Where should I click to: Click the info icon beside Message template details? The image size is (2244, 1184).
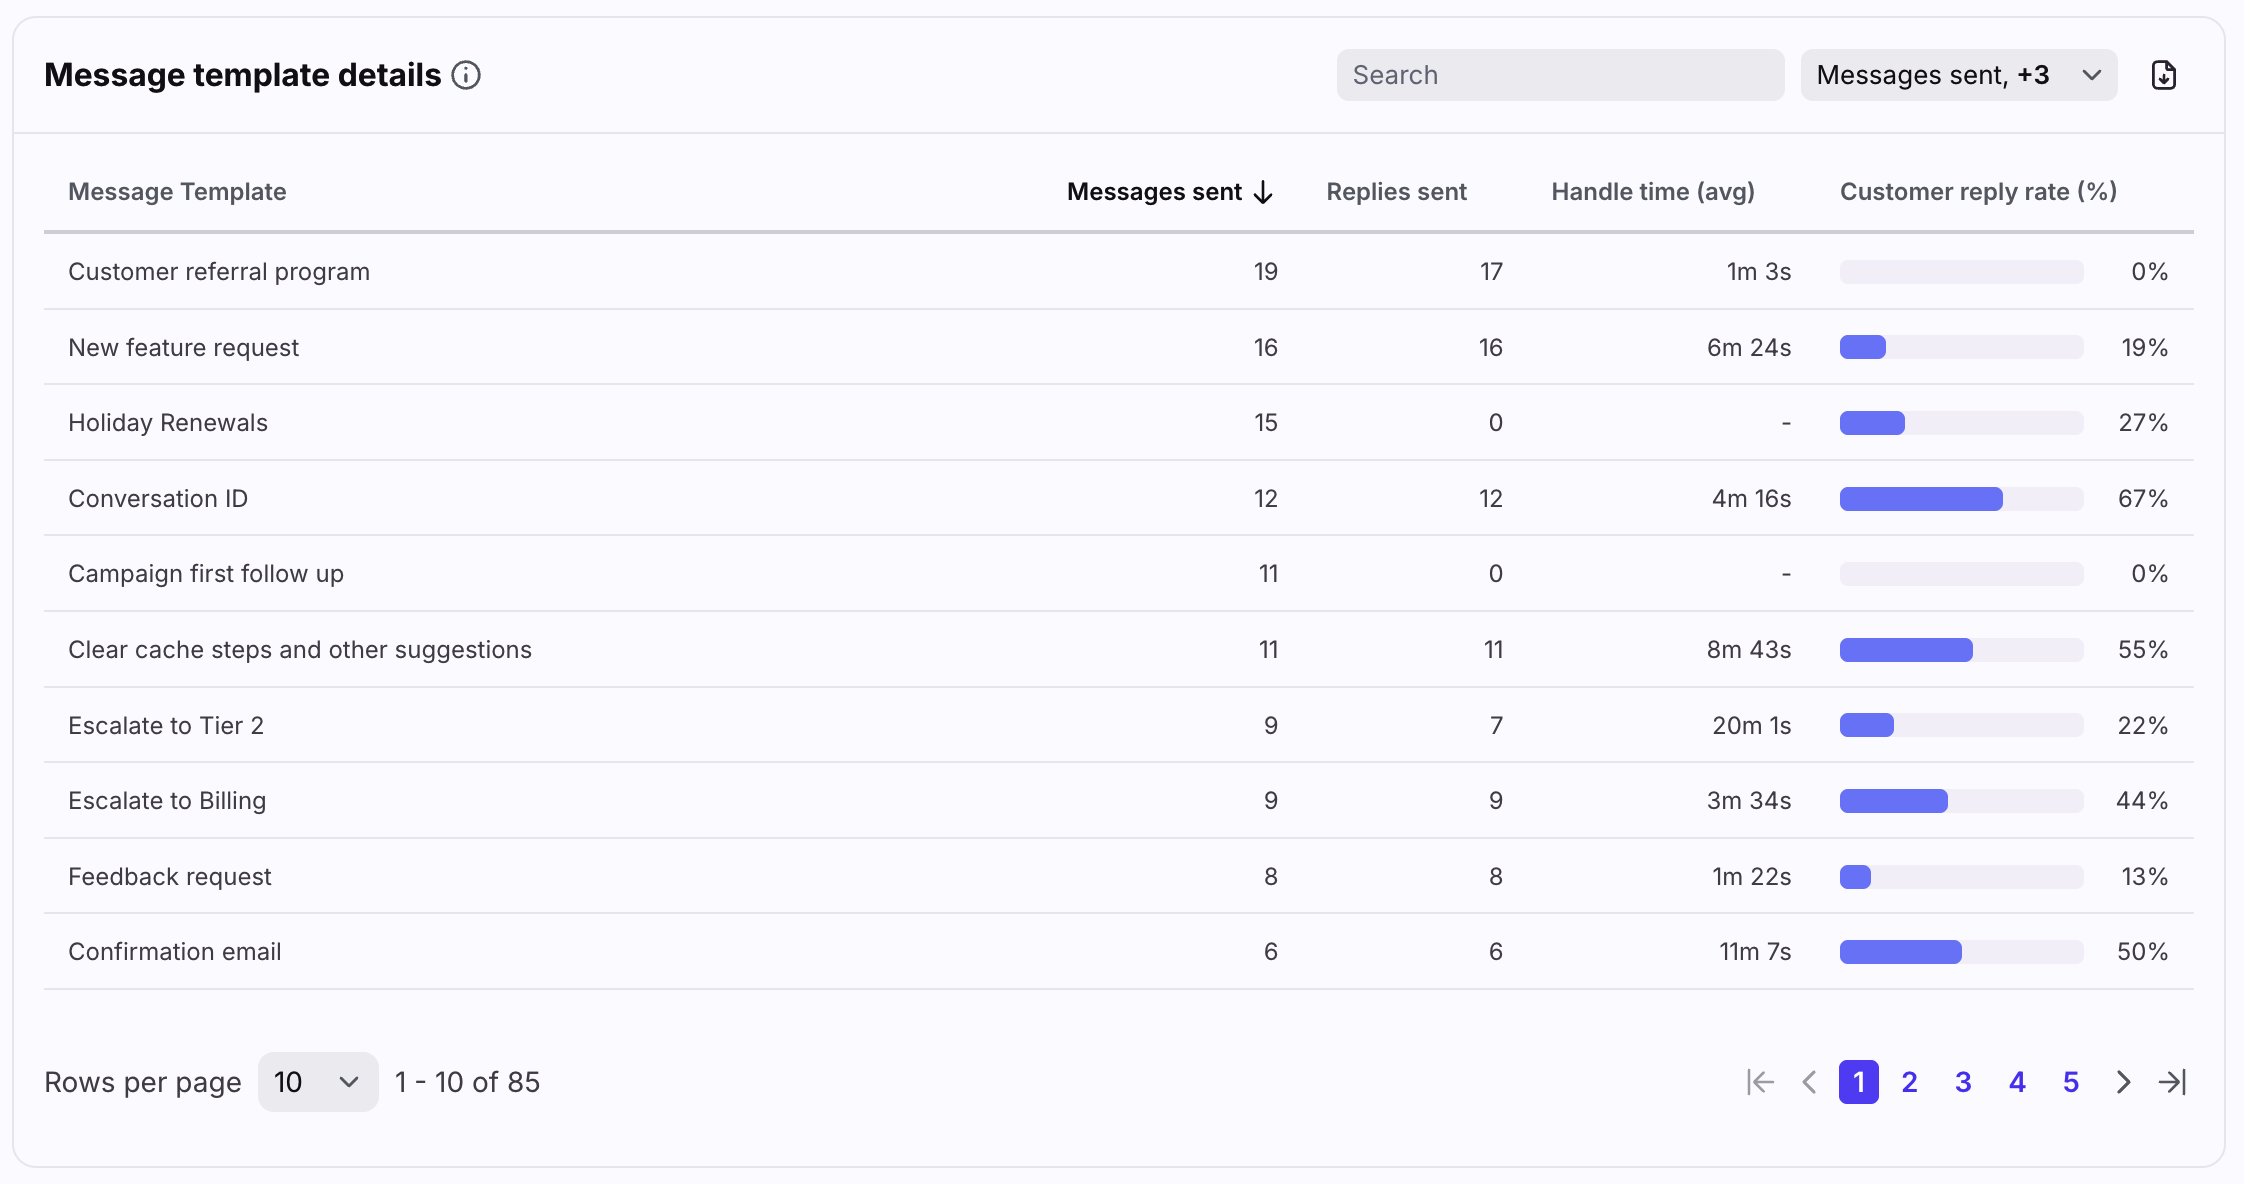click(x=466, y=75)
